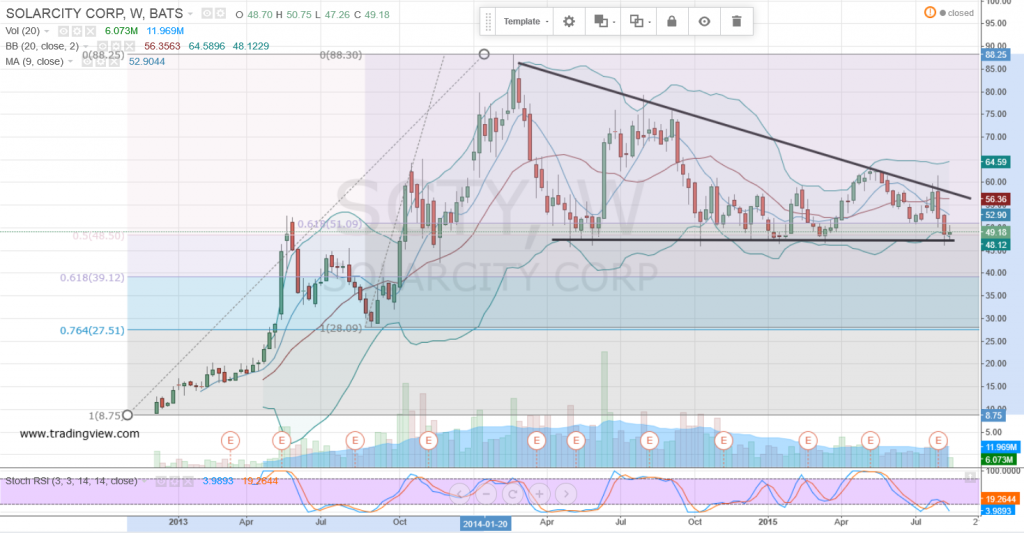
Task: Open line color picker with overlapping squares
Action: point(639,22)
